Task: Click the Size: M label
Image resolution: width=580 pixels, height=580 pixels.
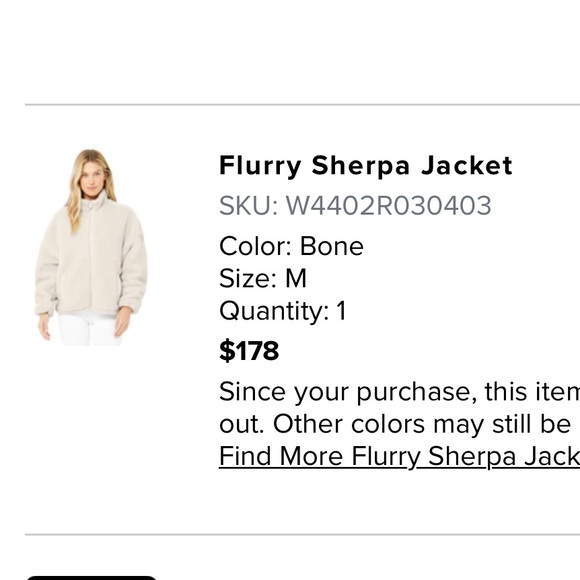Action: pos(263,278)
